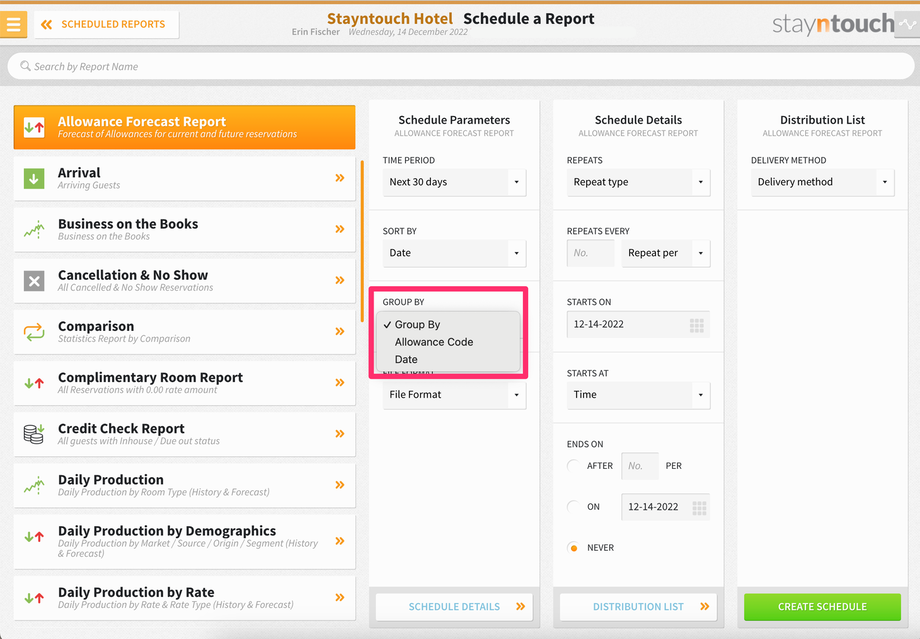Open the Repeat type dropdown
920x639 pixels.
(638, 182)
